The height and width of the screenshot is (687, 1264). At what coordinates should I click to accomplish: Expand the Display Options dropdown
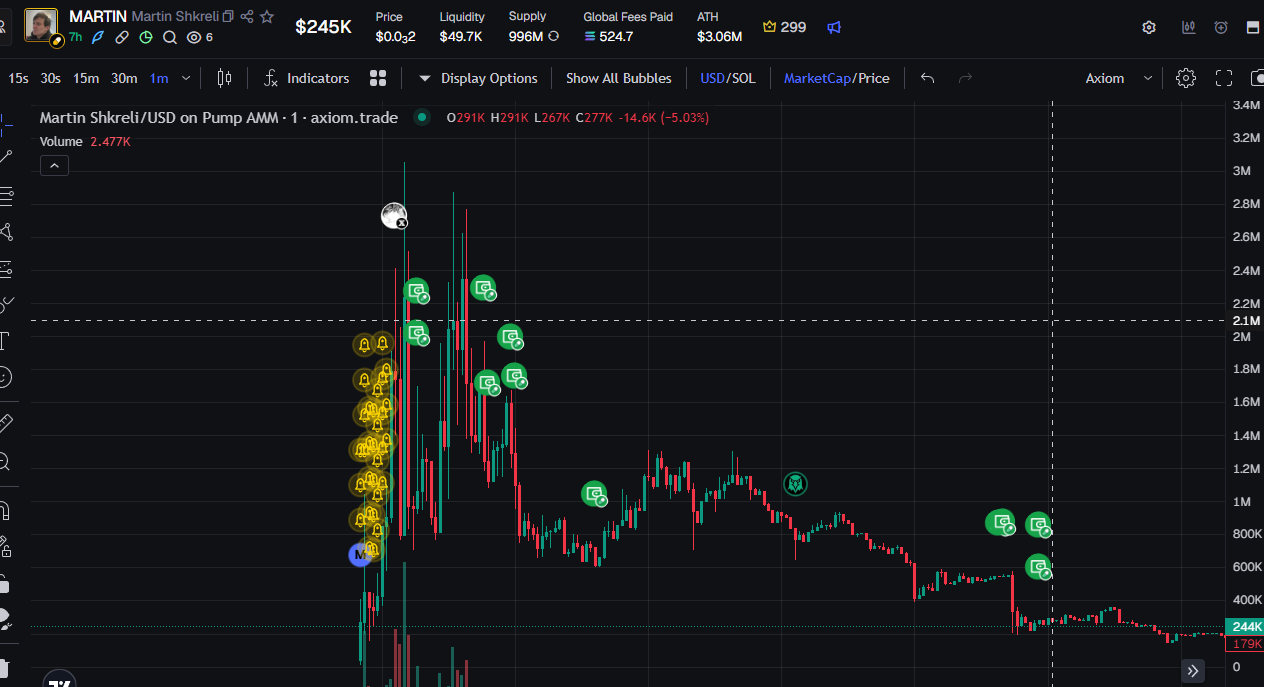478,78
